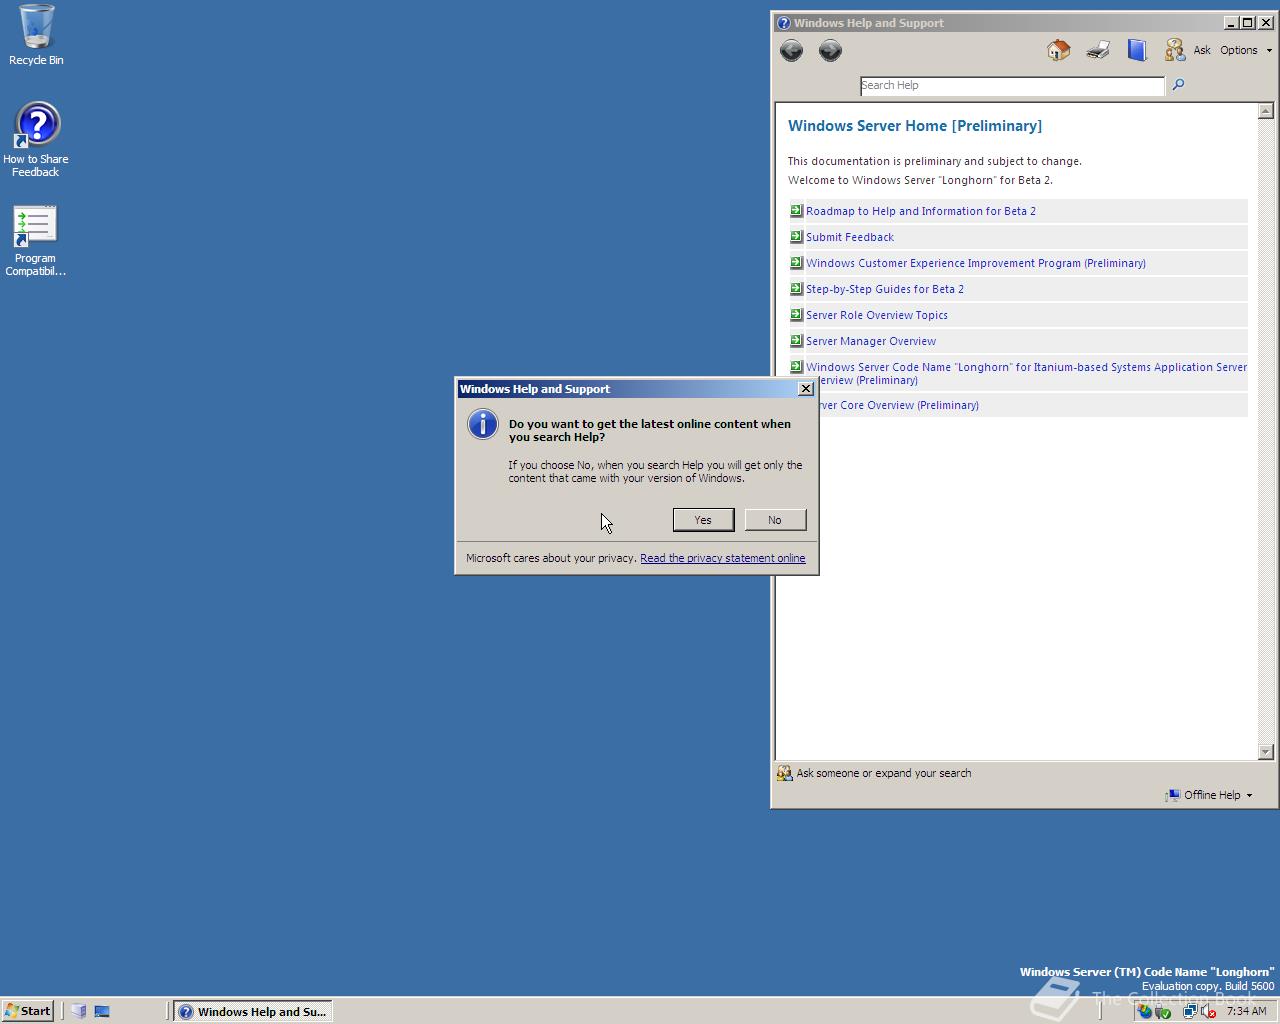The width and height of the screenshot is (1280, 1024).
Task: Run search with magnifying glass icon
Action: click(1178, 85)
